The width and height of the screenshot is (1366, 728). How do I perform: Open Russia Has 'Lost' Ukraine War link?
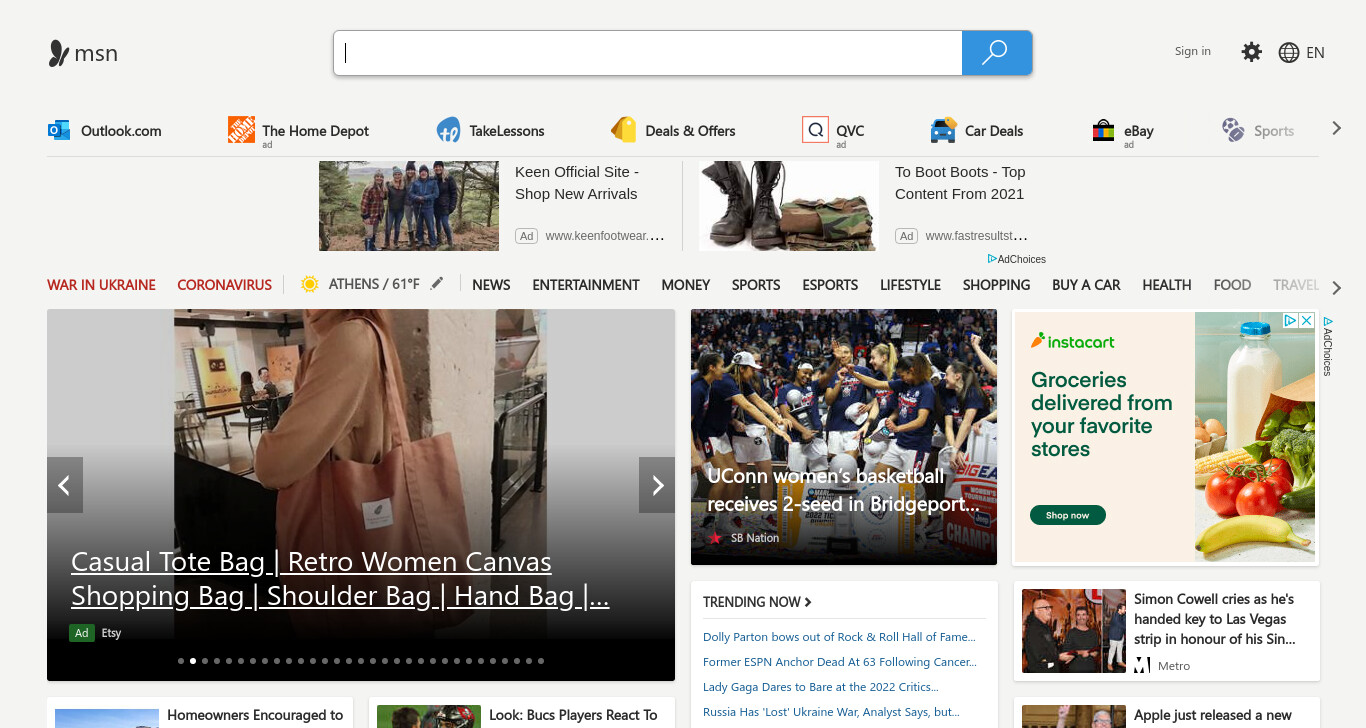click(x=831, y=712)
